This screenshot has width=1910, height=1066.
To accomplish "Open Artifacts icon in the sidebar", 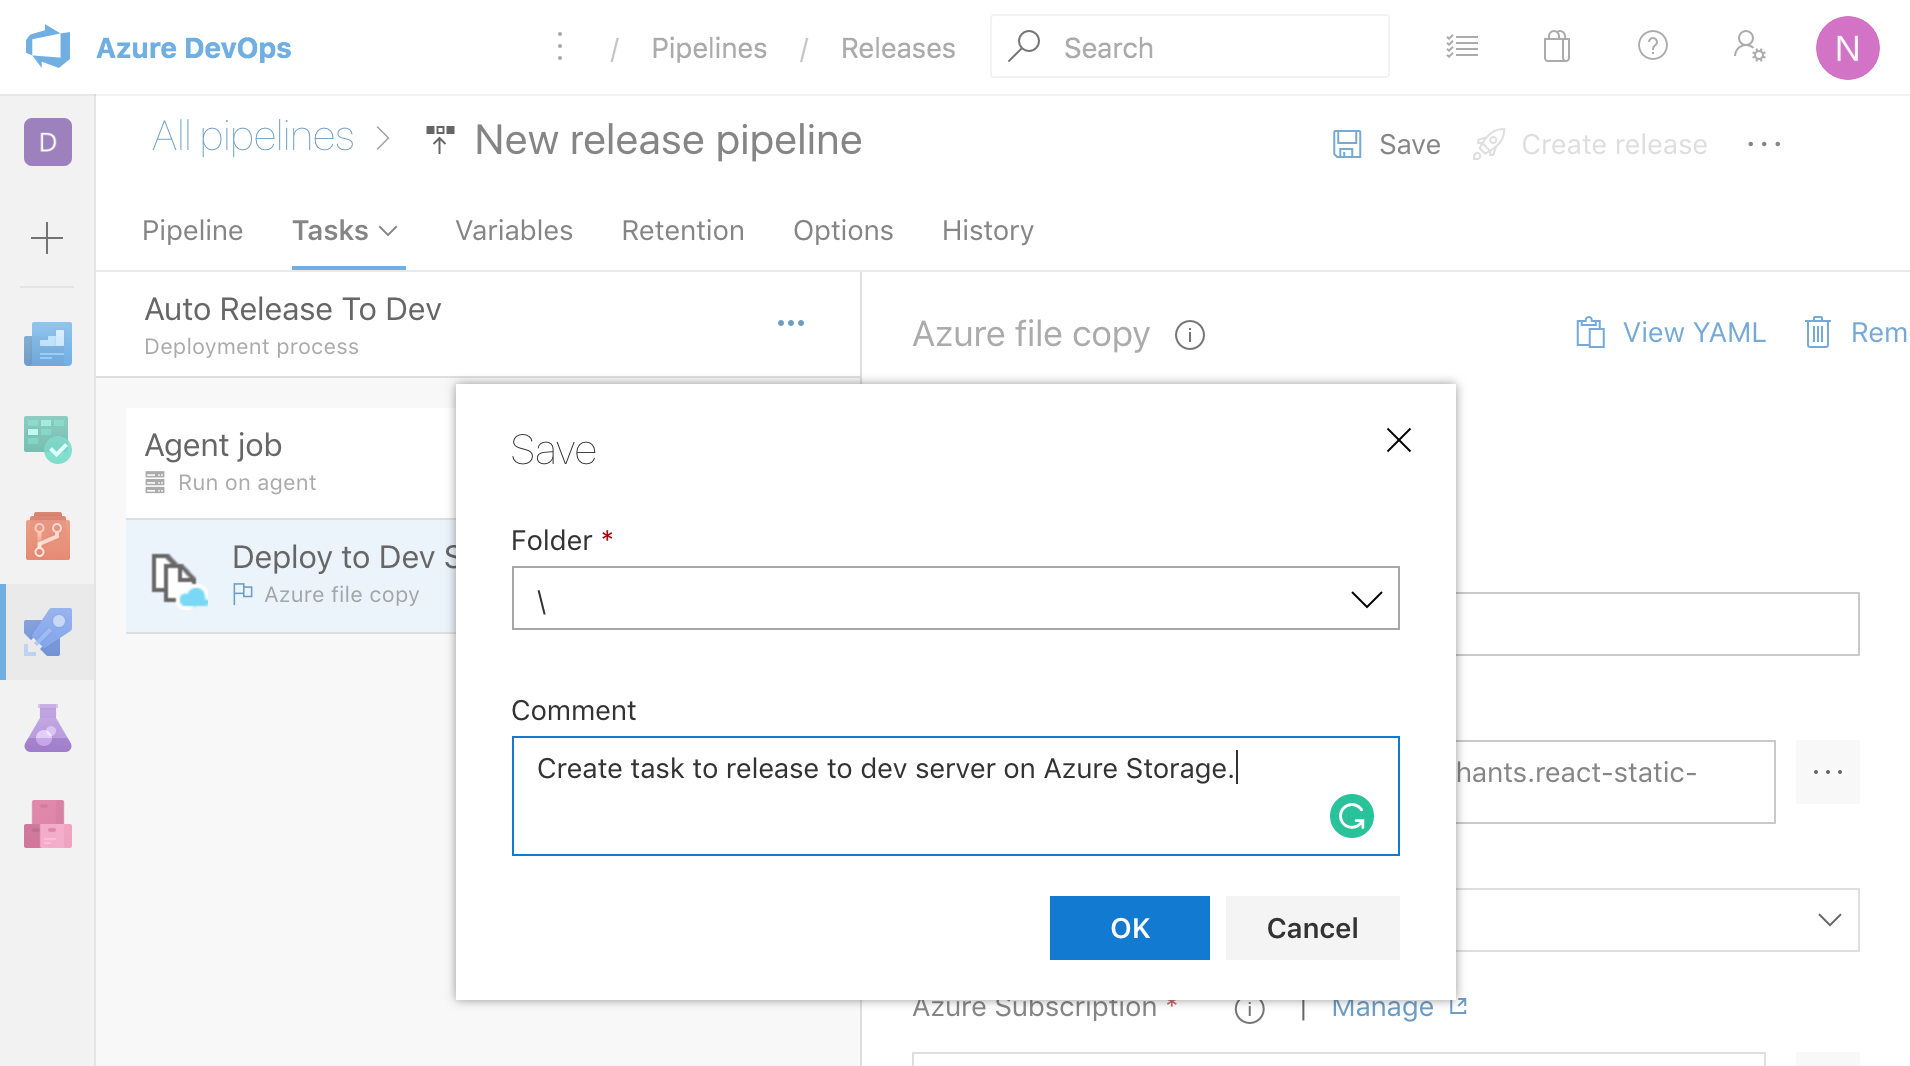I will [x=48, y=824].
